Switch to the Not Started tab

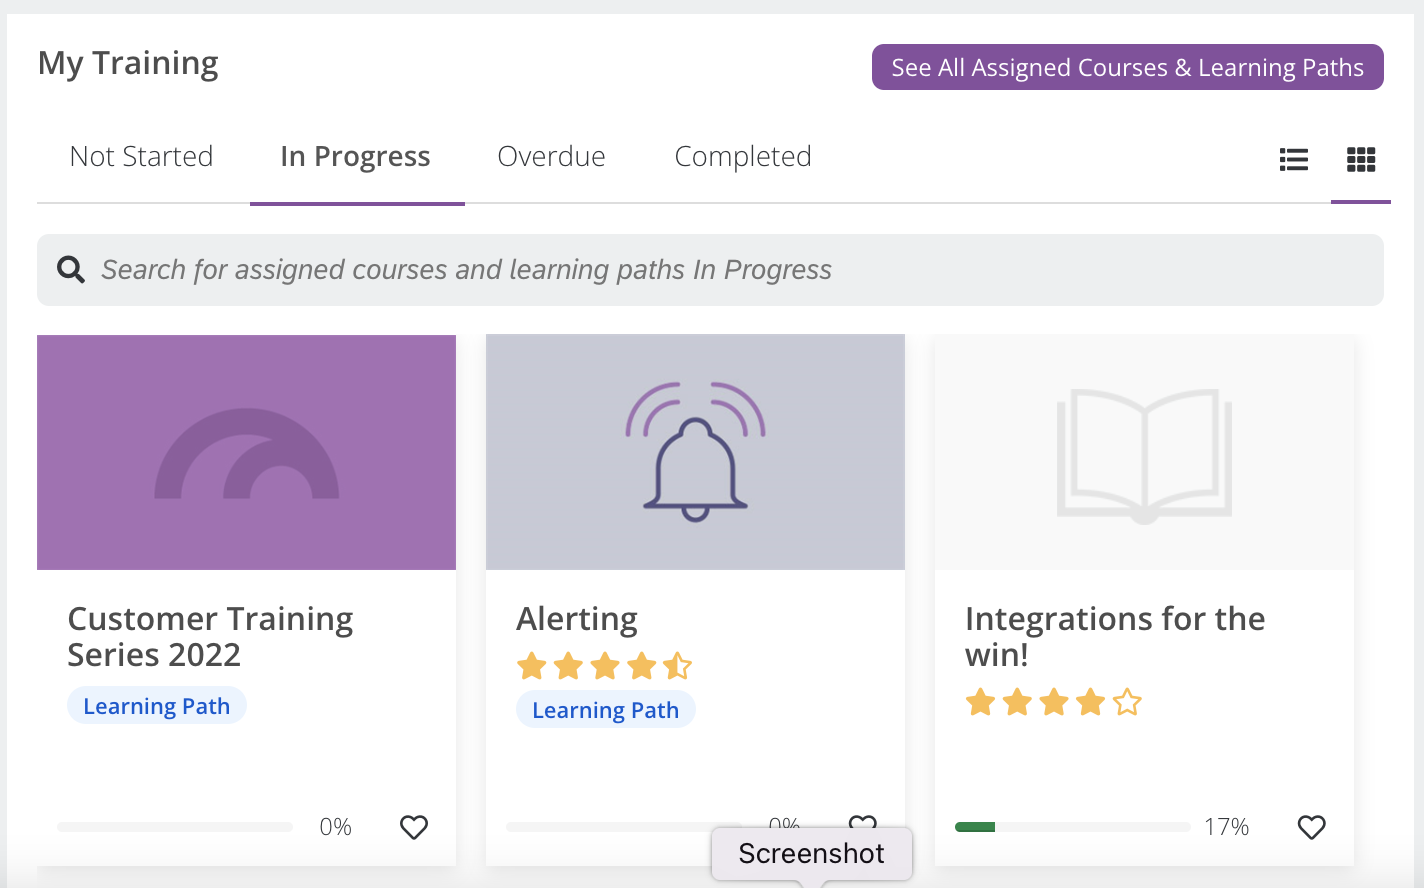[x=141, y=156]
